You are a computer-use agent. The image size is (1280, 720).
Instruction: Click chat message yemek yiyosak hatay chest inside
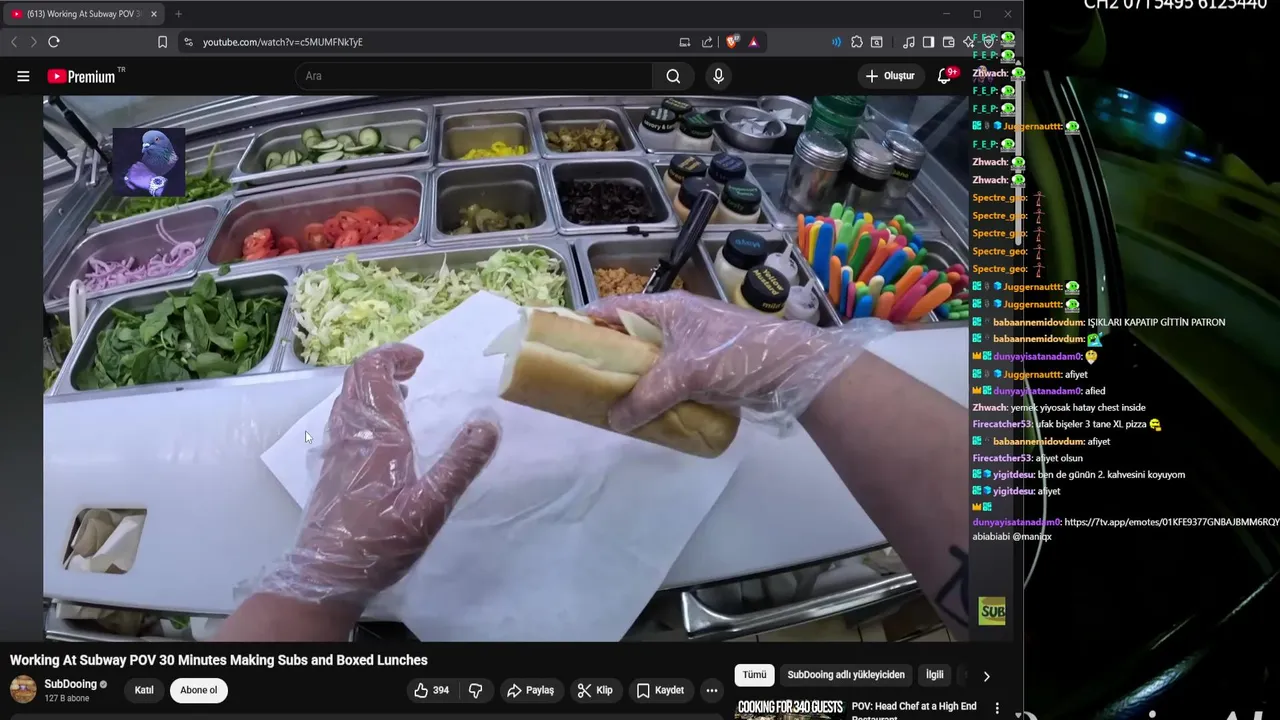[x=1079, y=407]
